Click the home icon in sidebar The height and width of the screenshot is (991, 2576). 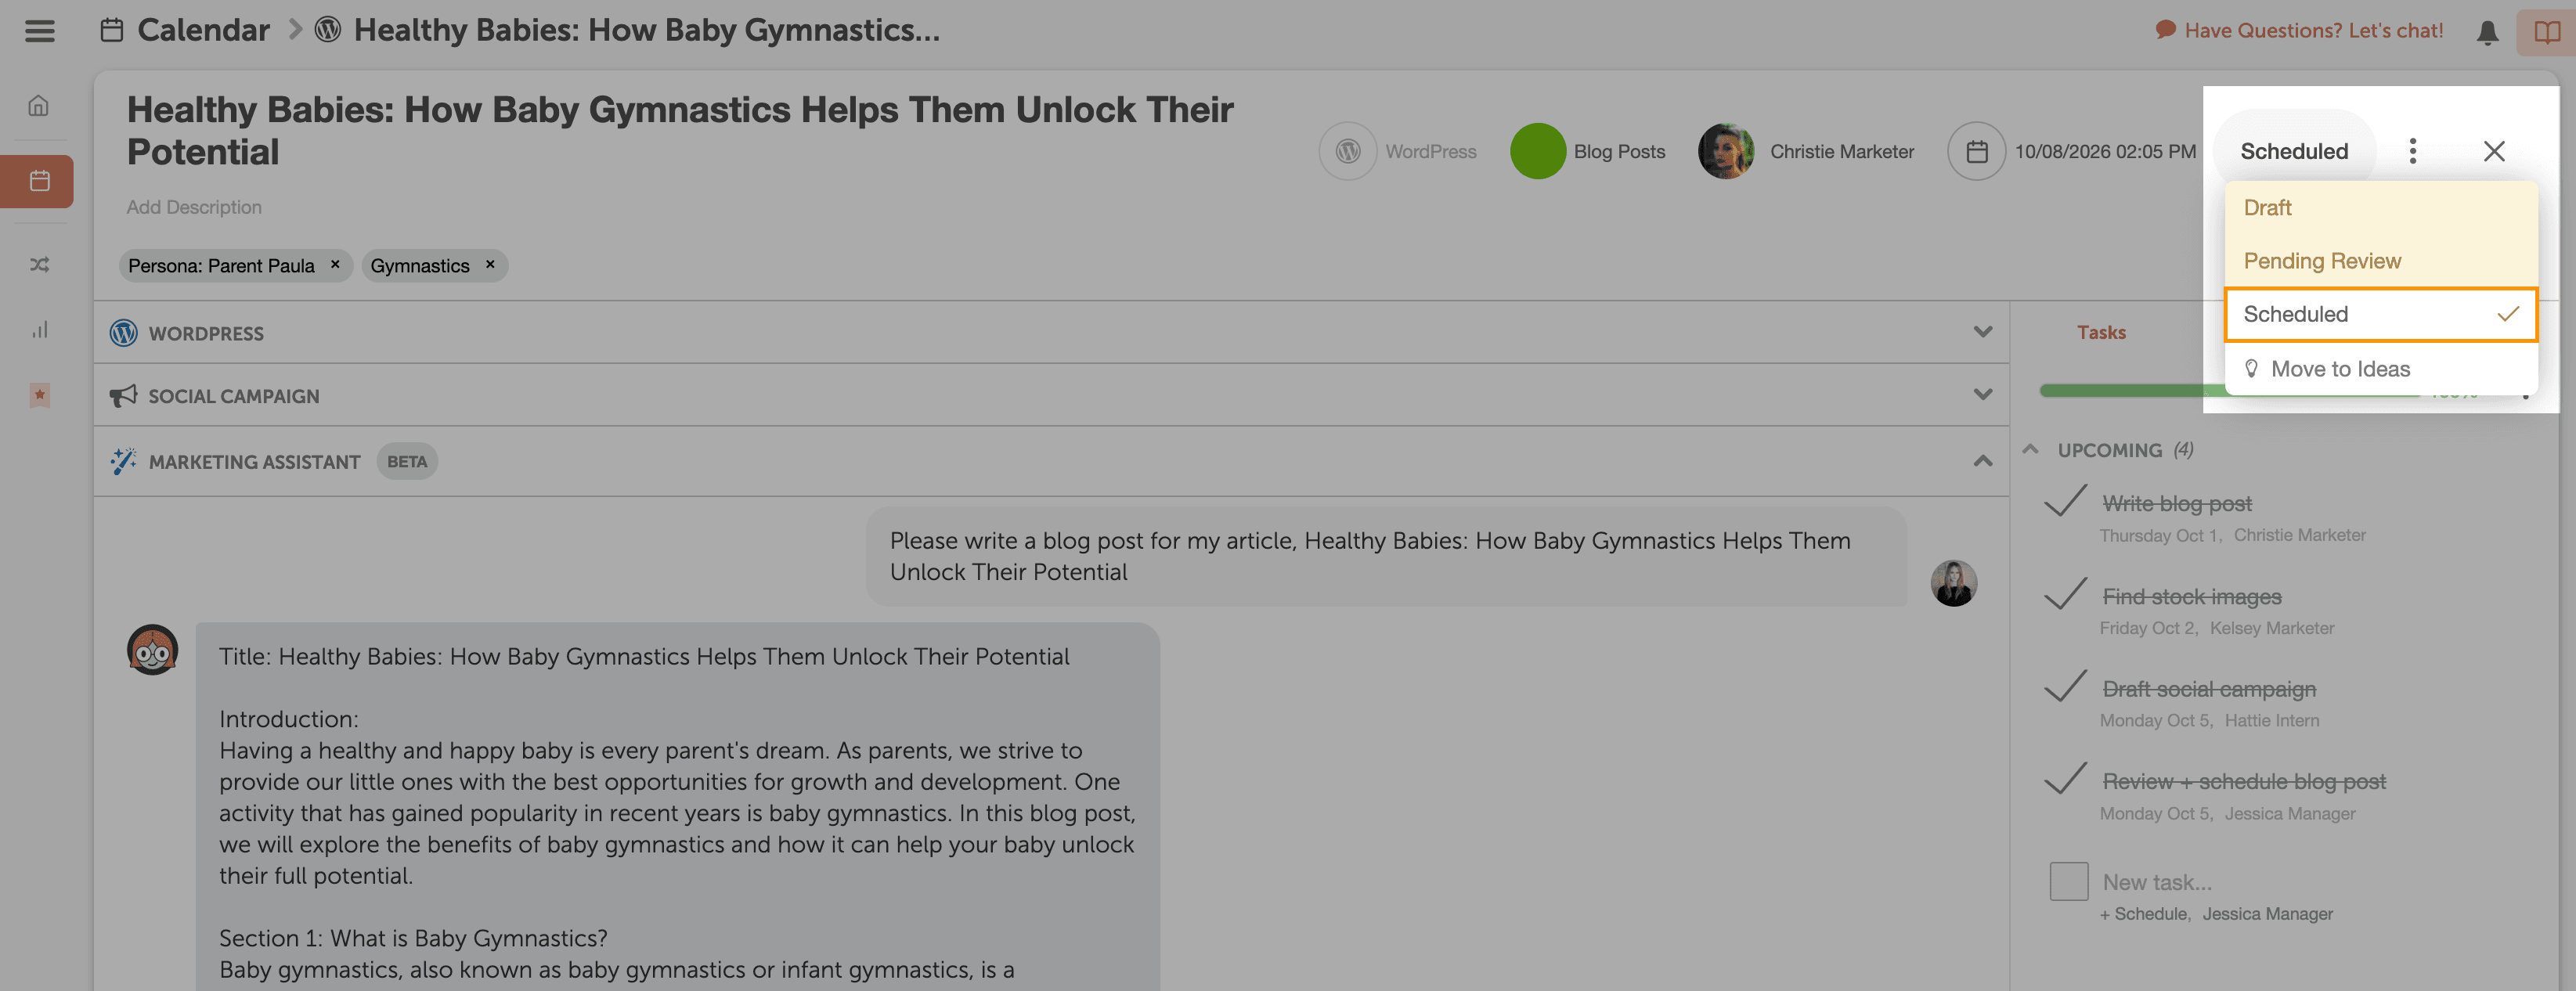(39, 106)
